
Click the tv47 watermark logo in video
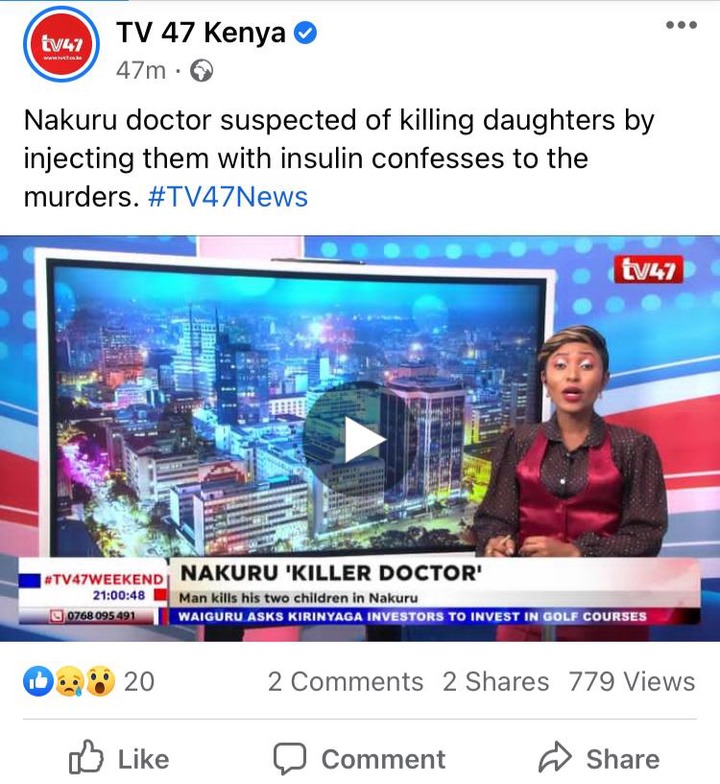coord(648,270)
